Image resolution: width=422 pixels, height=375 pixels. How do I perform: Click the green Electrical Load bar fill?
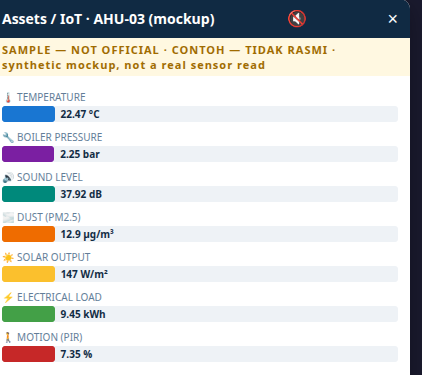point(28,314)
